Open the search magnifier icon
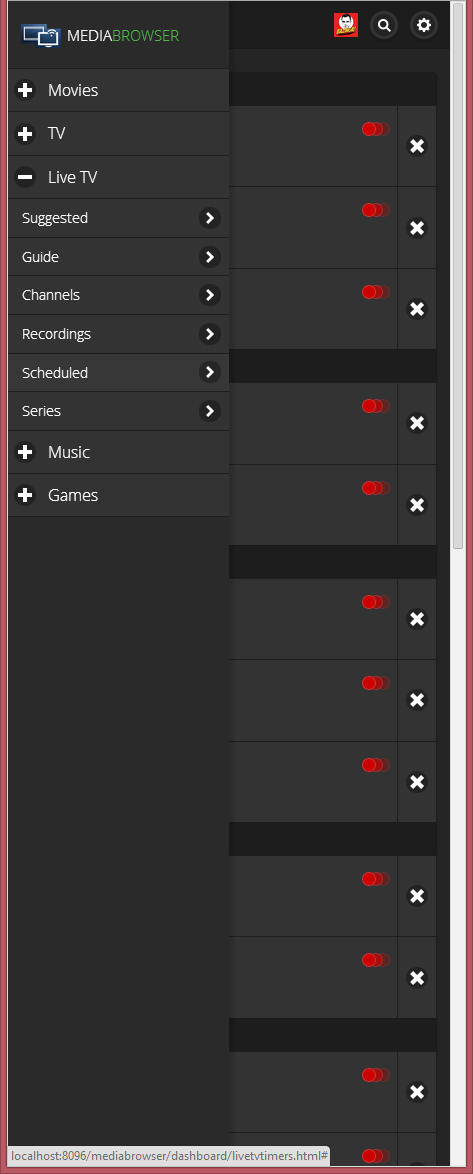 [384, 25]
